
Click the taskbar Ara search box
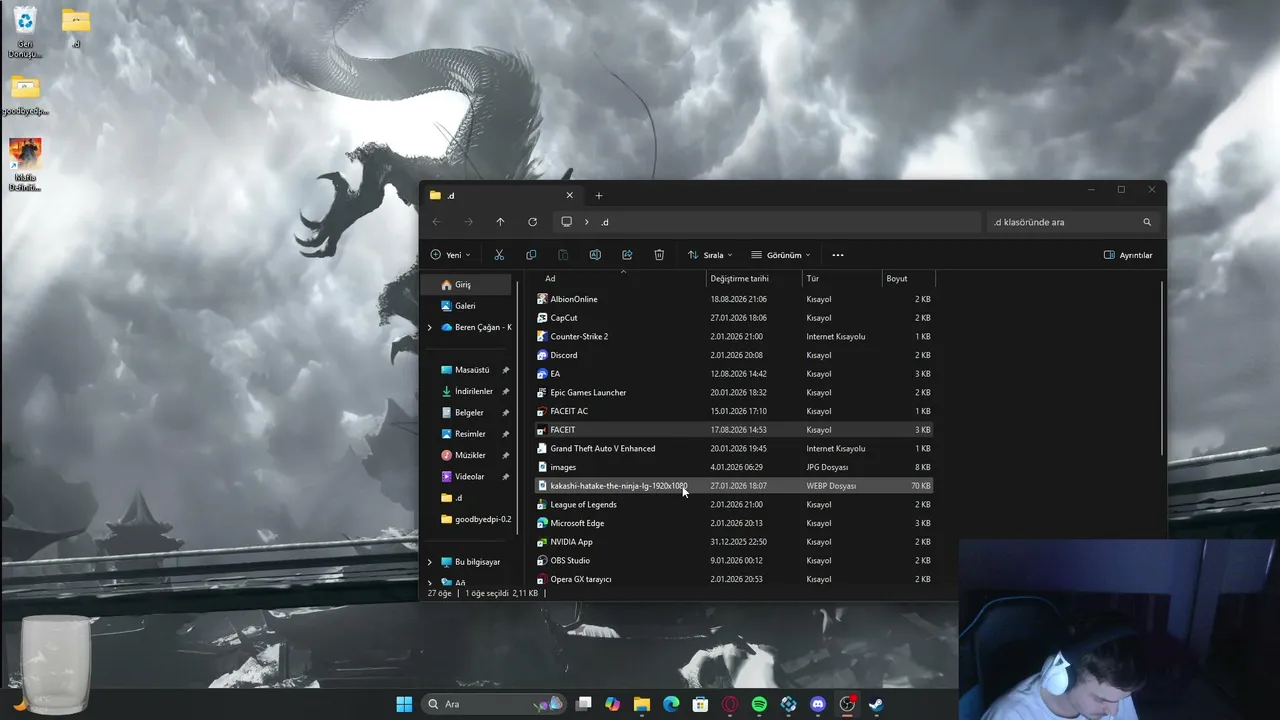coord(492,704)
